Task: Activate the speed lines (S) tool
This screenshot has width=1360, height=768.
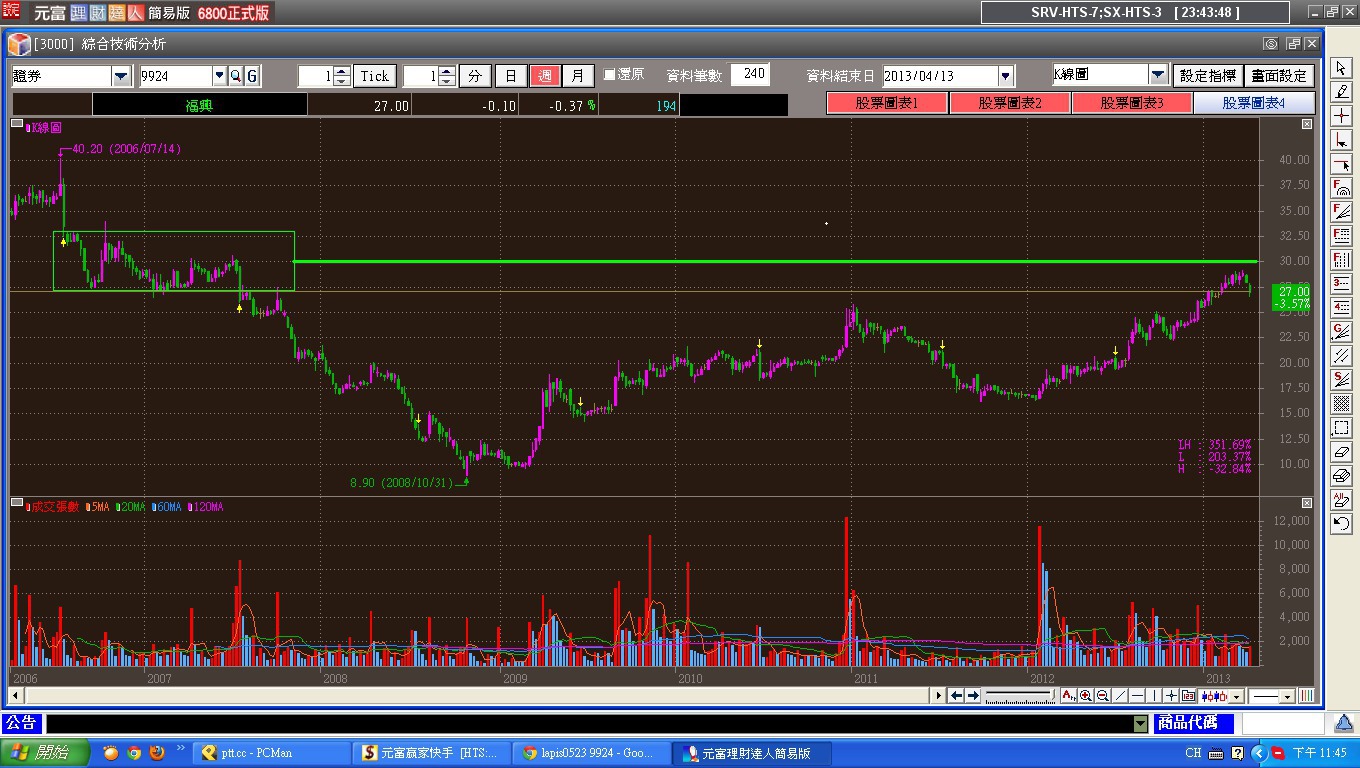Action: tap(1341, 380)
